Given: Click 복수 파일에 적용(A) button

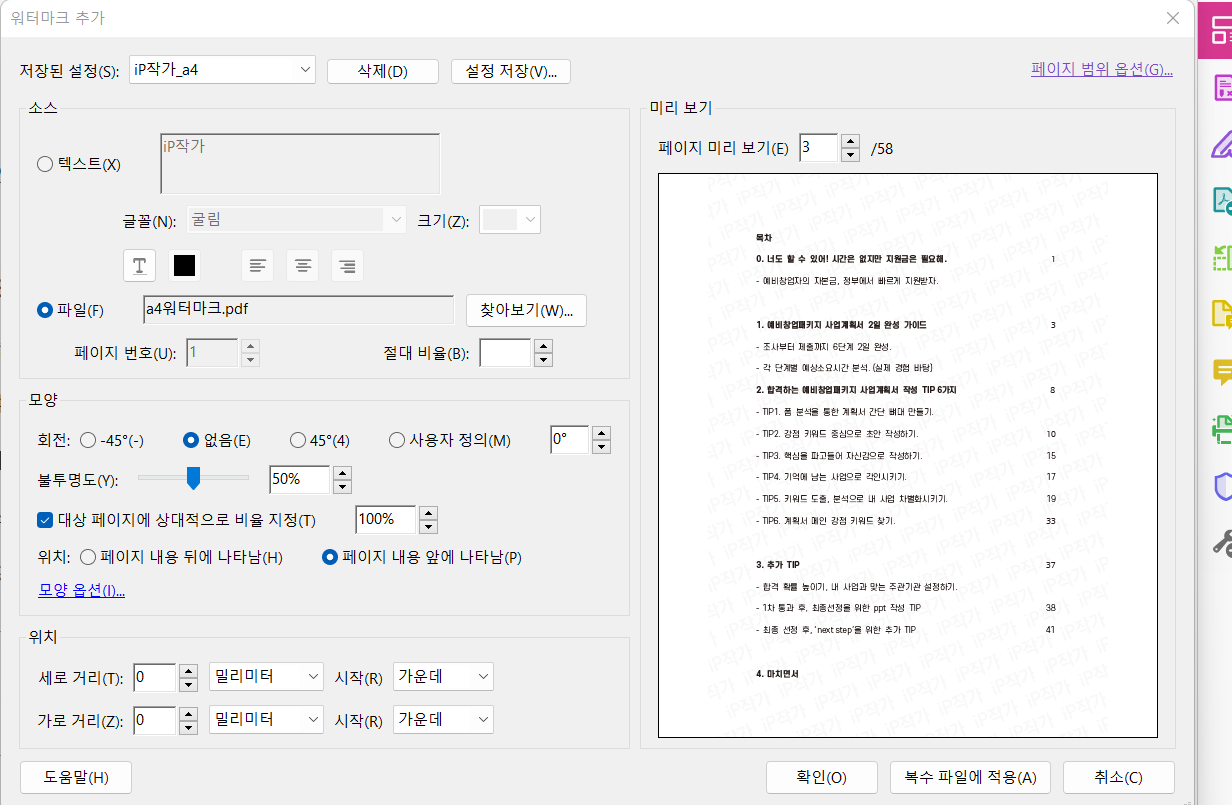Looking at the screenshot, I should coord(970,777).
